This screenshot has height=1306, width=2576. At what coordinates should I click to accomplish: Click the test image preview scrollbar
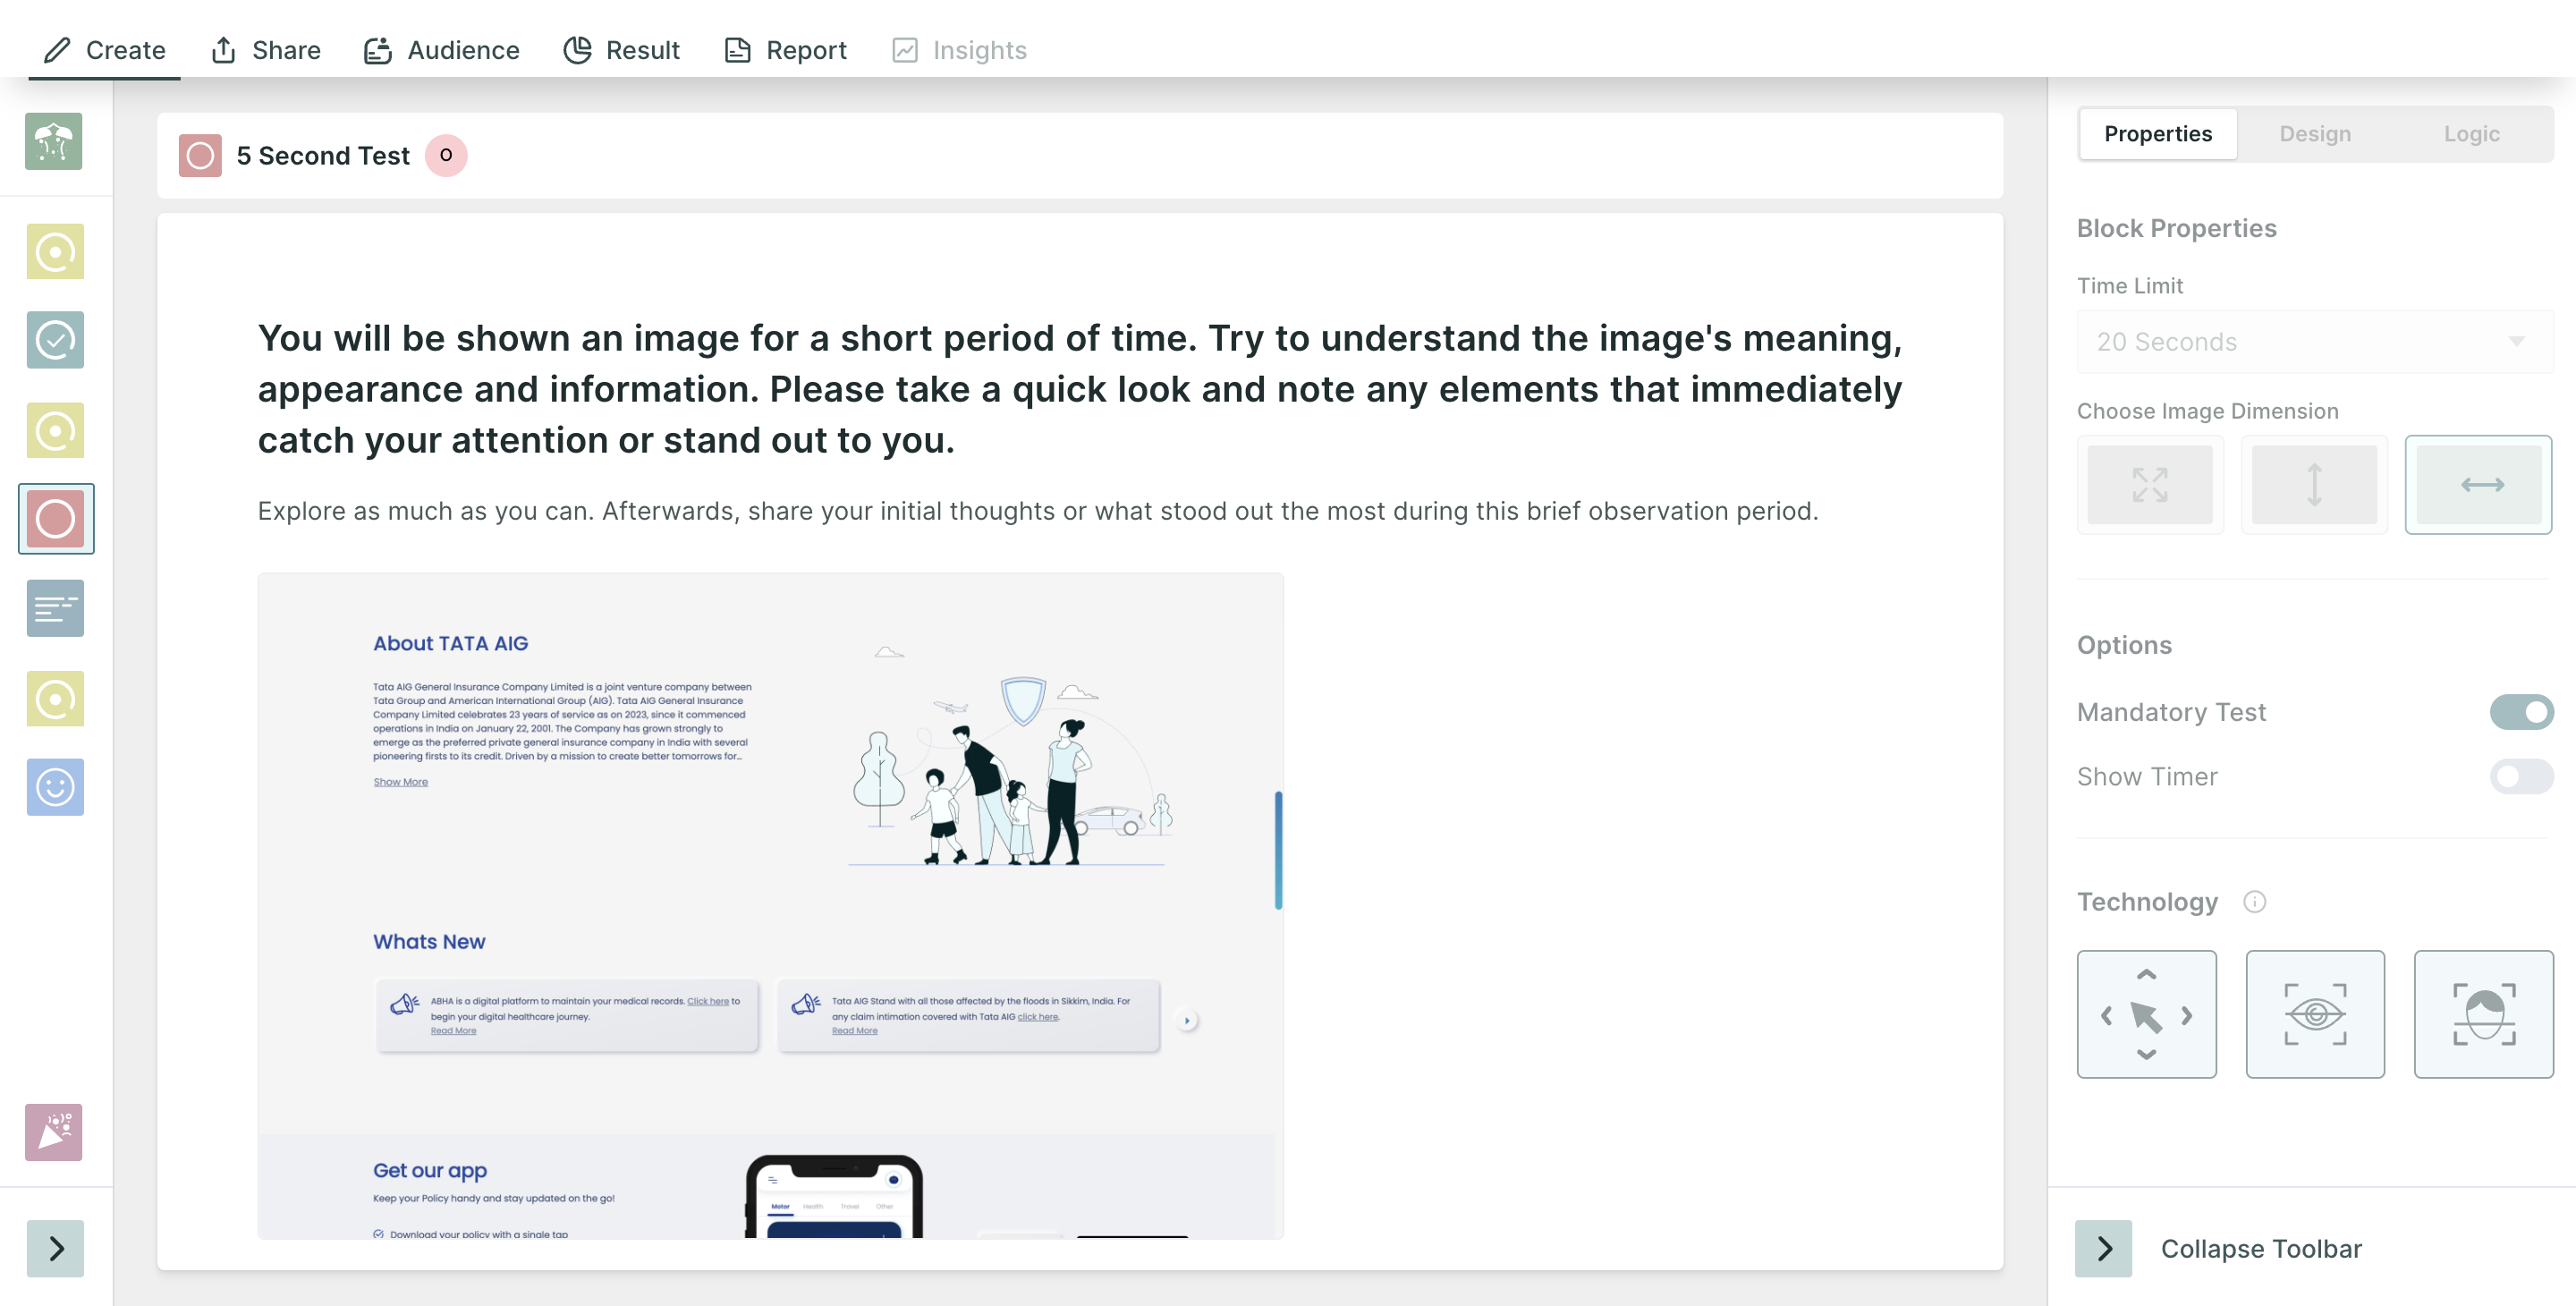tap(1278, 850)
